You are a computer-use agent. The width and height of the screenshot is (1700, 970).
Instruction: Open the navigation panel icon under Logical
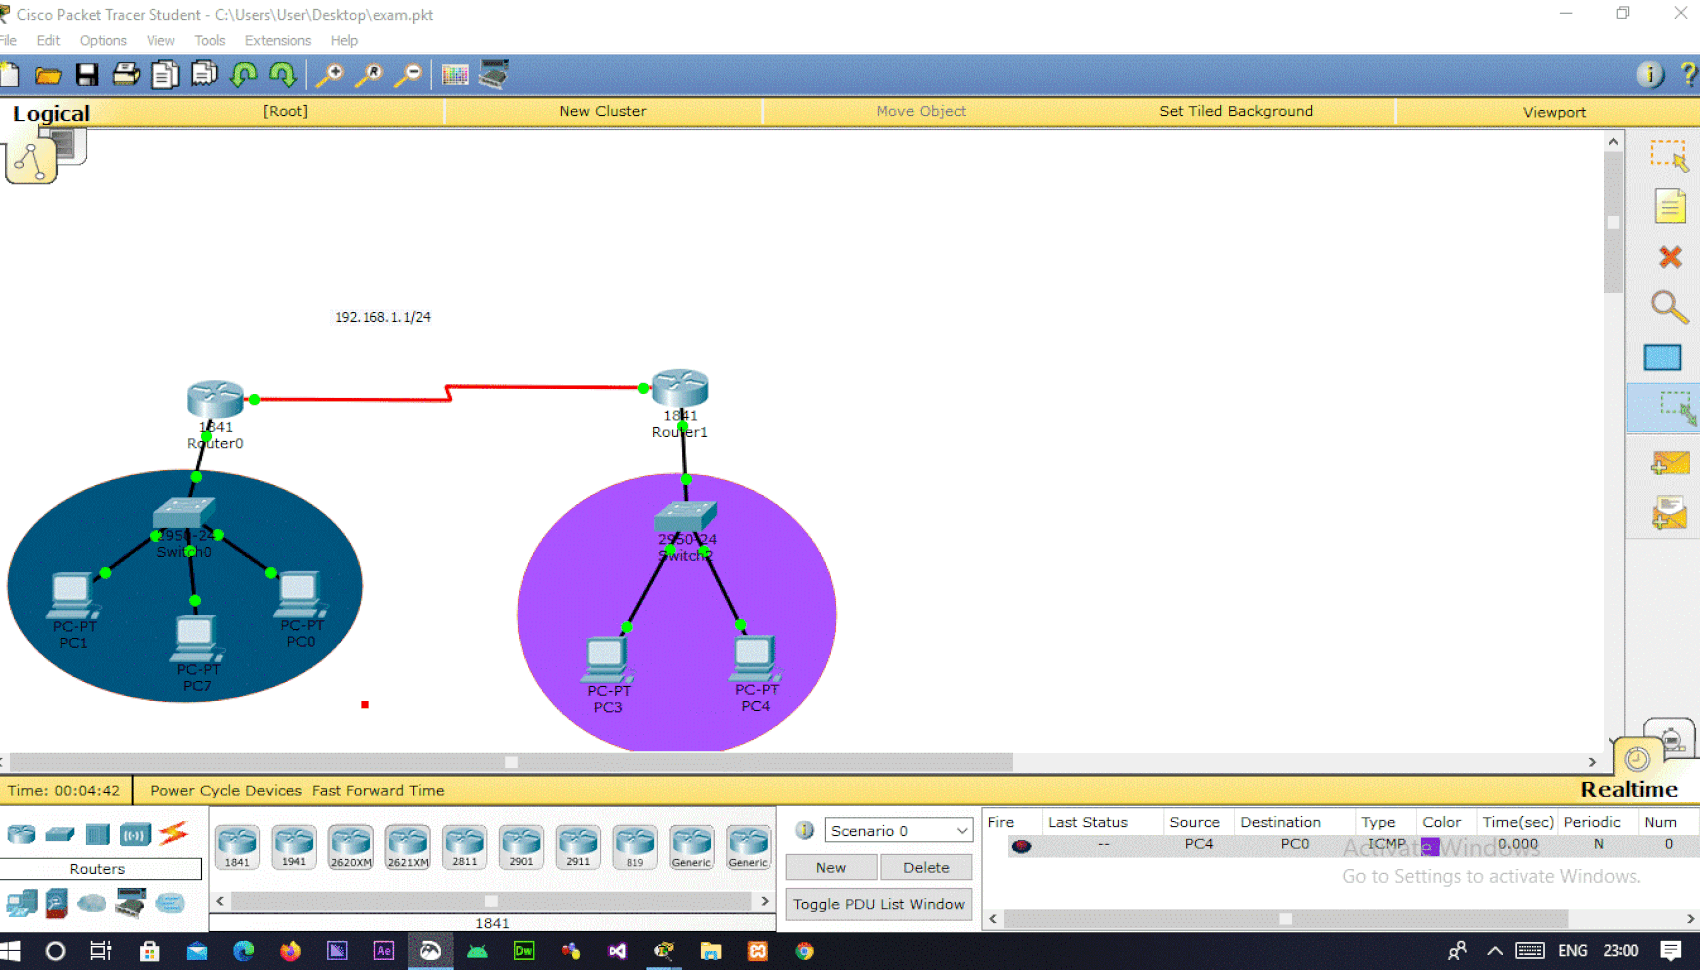(31, 162)
